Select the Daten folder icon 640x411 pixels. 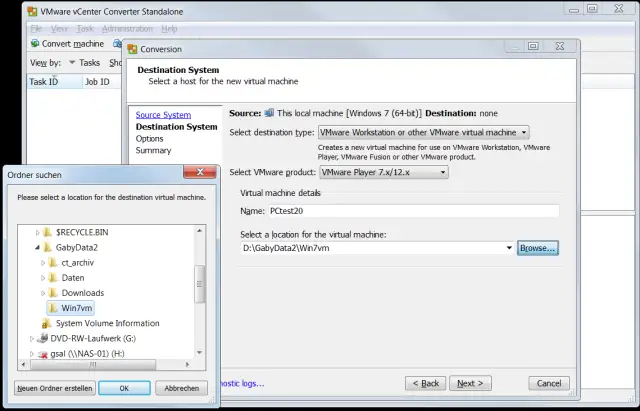[x=53, y=278]
